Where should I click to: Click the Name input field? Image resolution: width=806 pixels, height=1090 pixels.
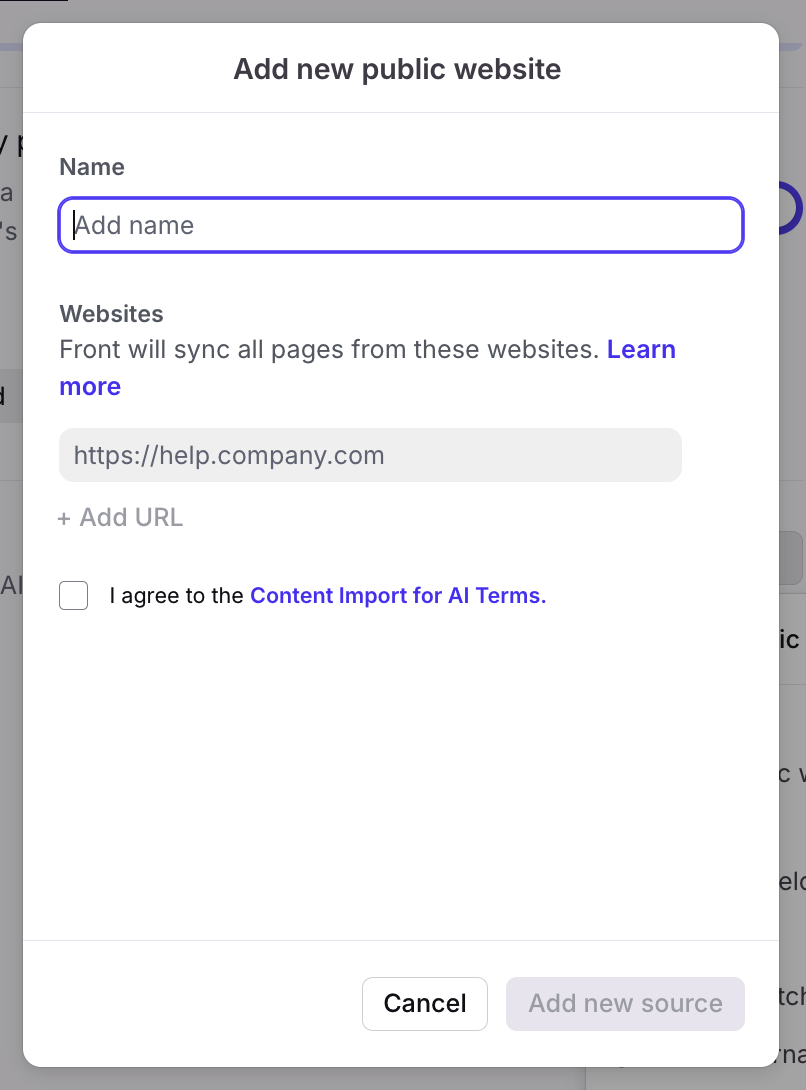pyautogui.click(x=400, y=225)
